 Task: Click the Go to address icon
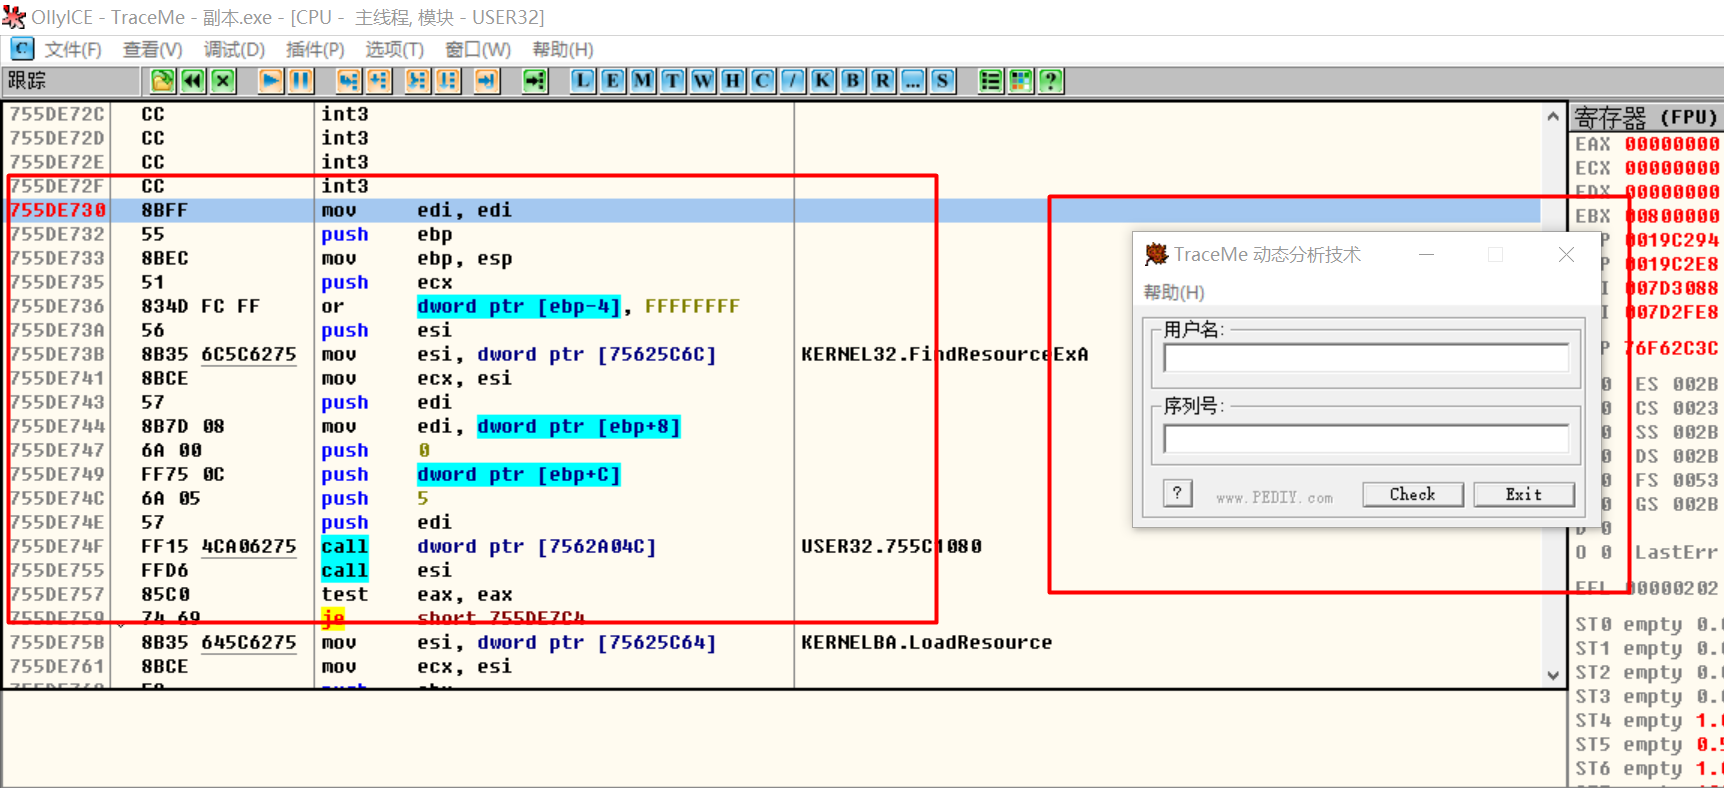coord(536,81)
